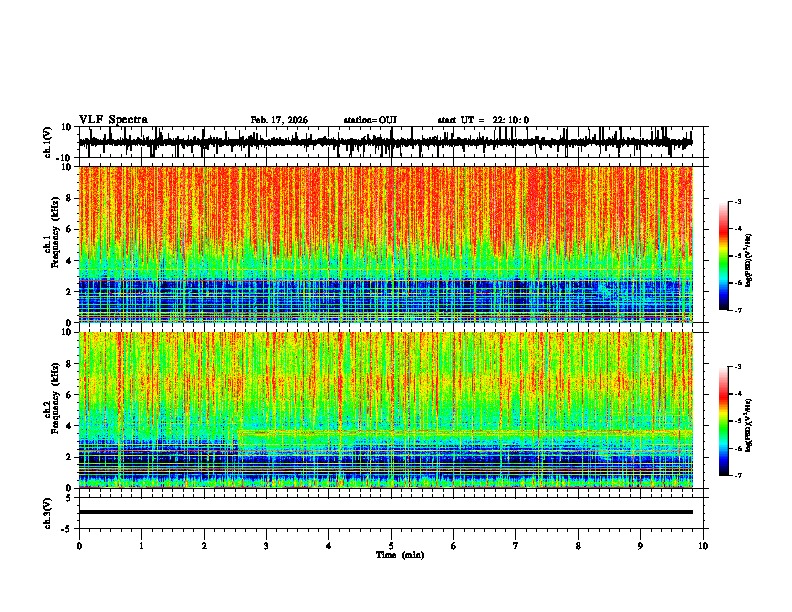Click the ch.2 spectrogram plot area
The image size is (792, 612).
[x=386, y=410]
